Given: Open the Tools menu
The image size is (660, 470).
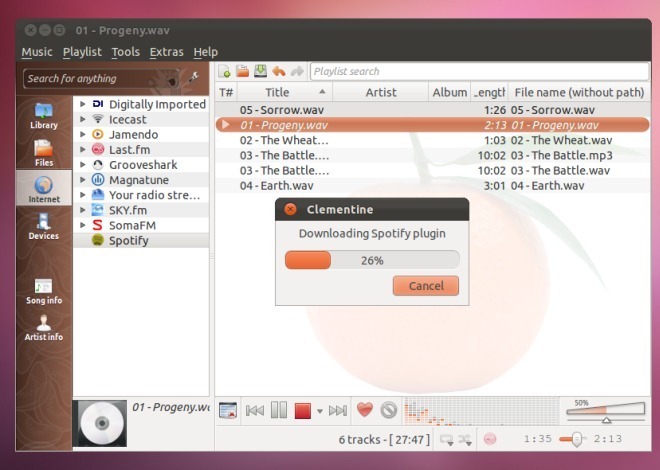Looking at the screenshot, I should (125, 52).
